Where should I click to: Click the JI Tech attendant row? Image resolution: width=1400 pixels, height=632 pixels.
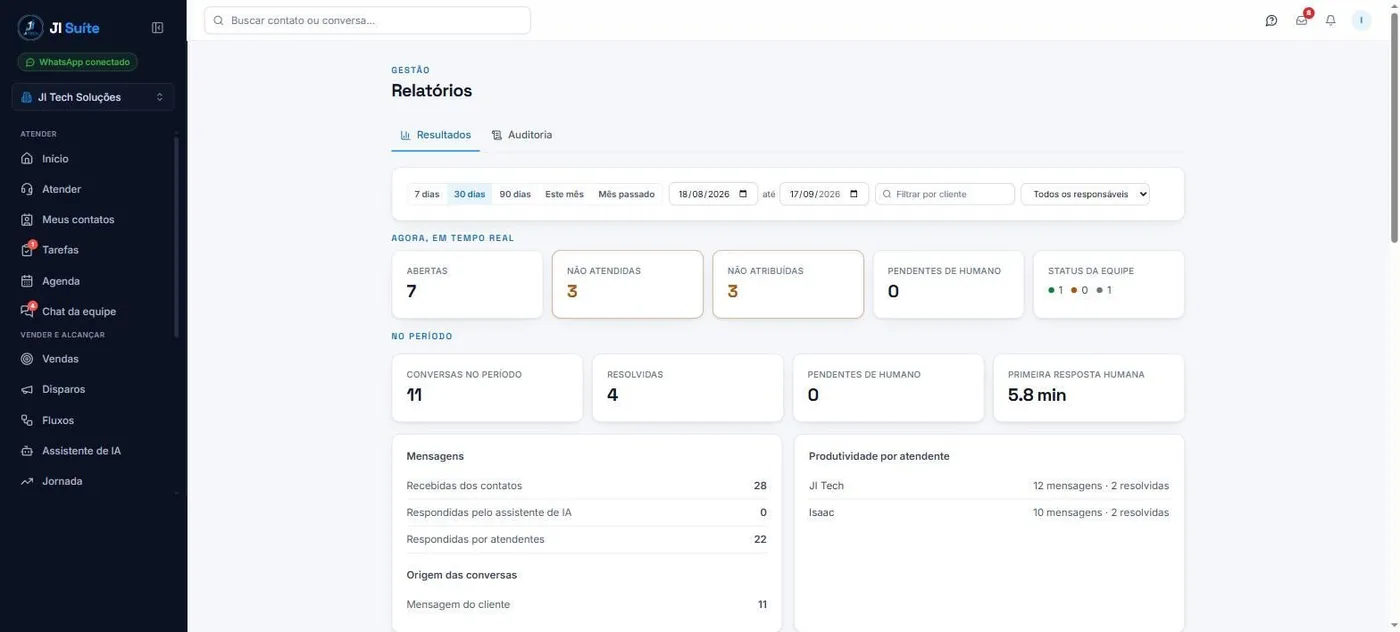tap(989, 486)
